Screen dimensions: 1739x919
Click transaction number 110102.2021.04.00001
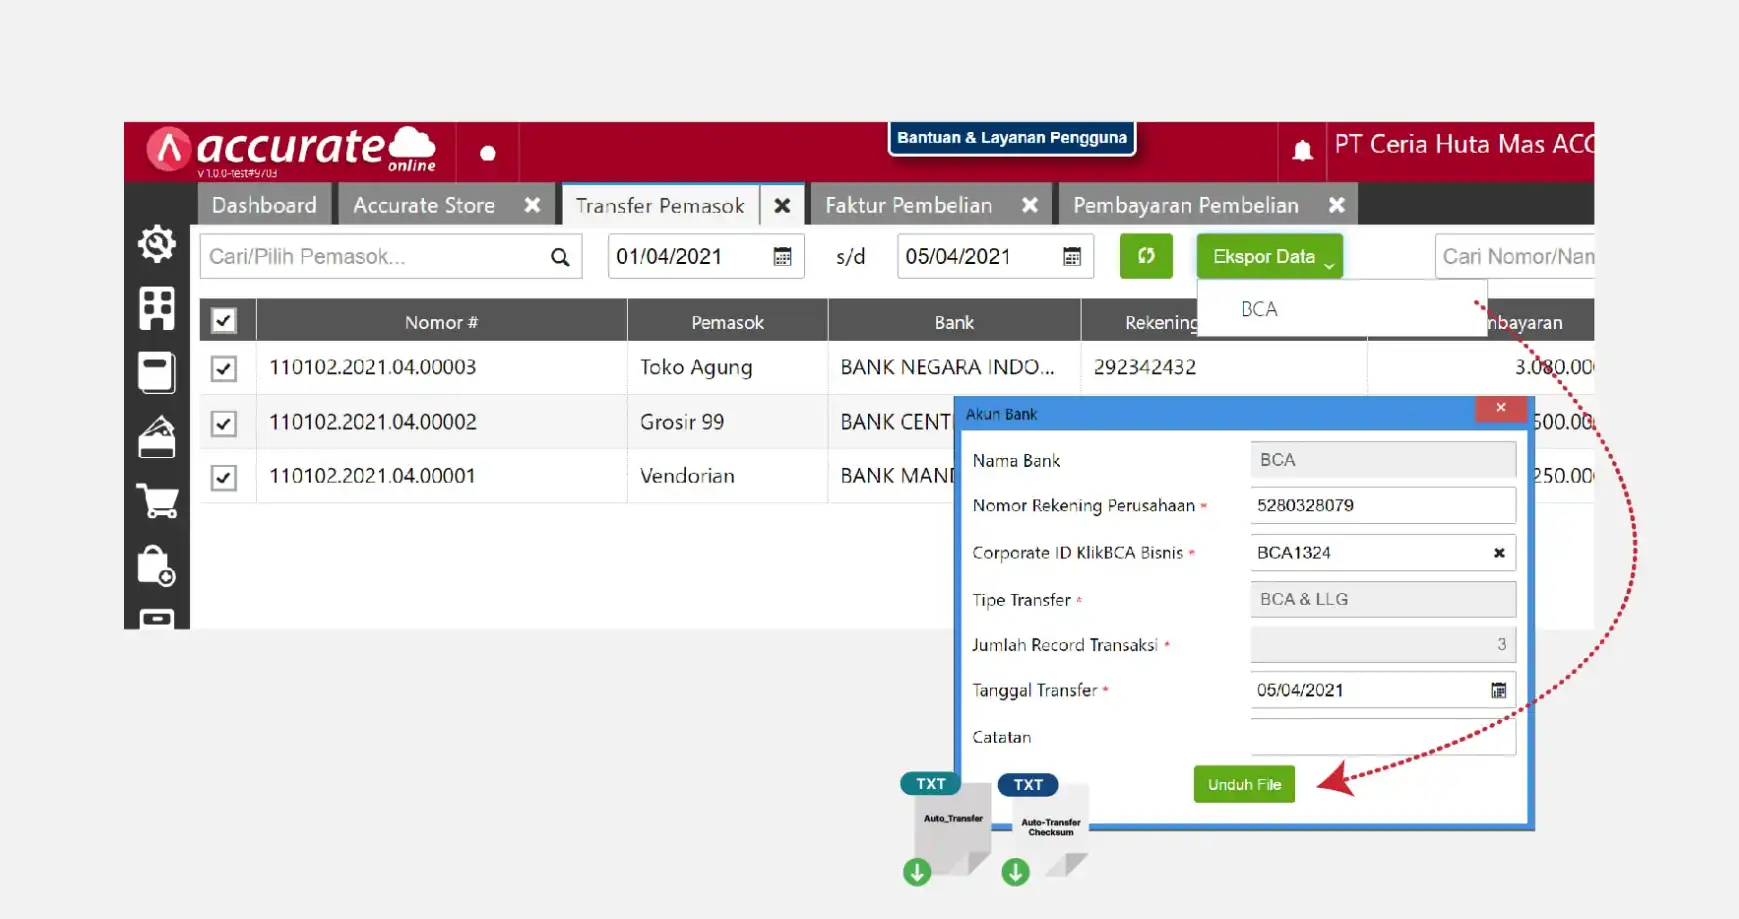click(372, 476)
